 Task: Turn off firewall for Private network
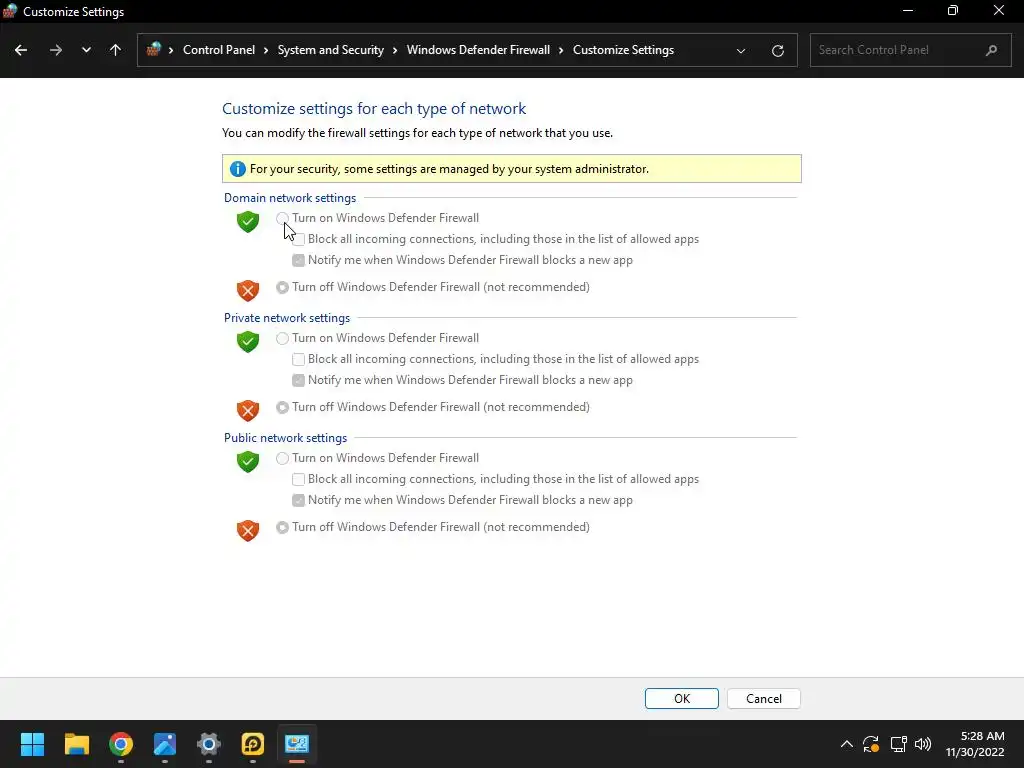282,408
